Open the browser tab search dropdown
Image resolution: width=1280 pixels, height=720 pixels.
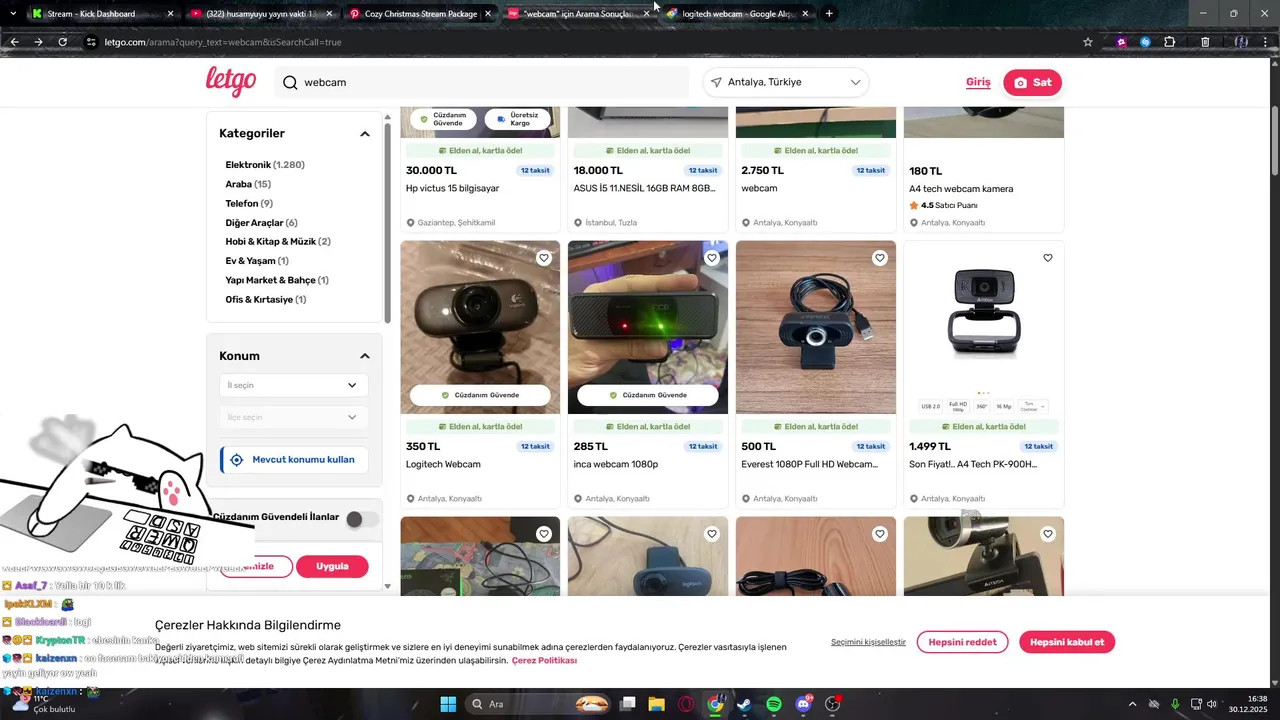[13, 14]
